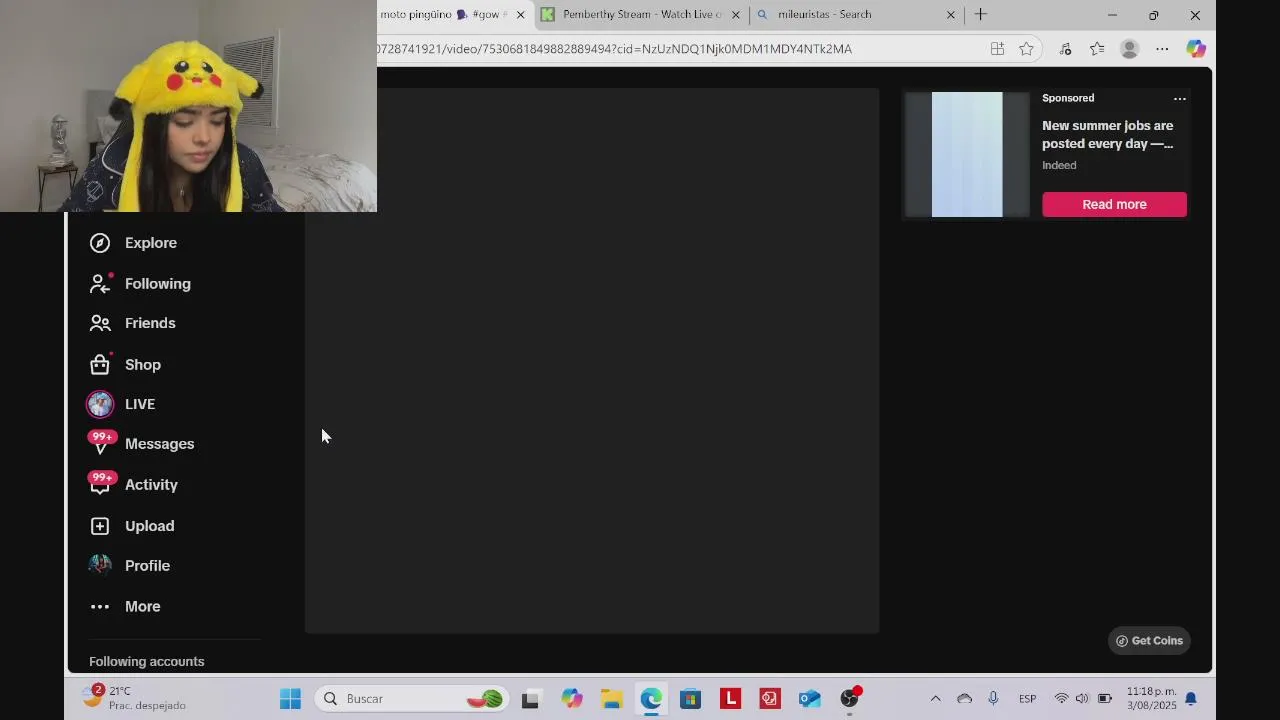Close the Pemberthy Stream tab
The width and height of the screenshot is (1280, 720).
(x=736, y=15)
